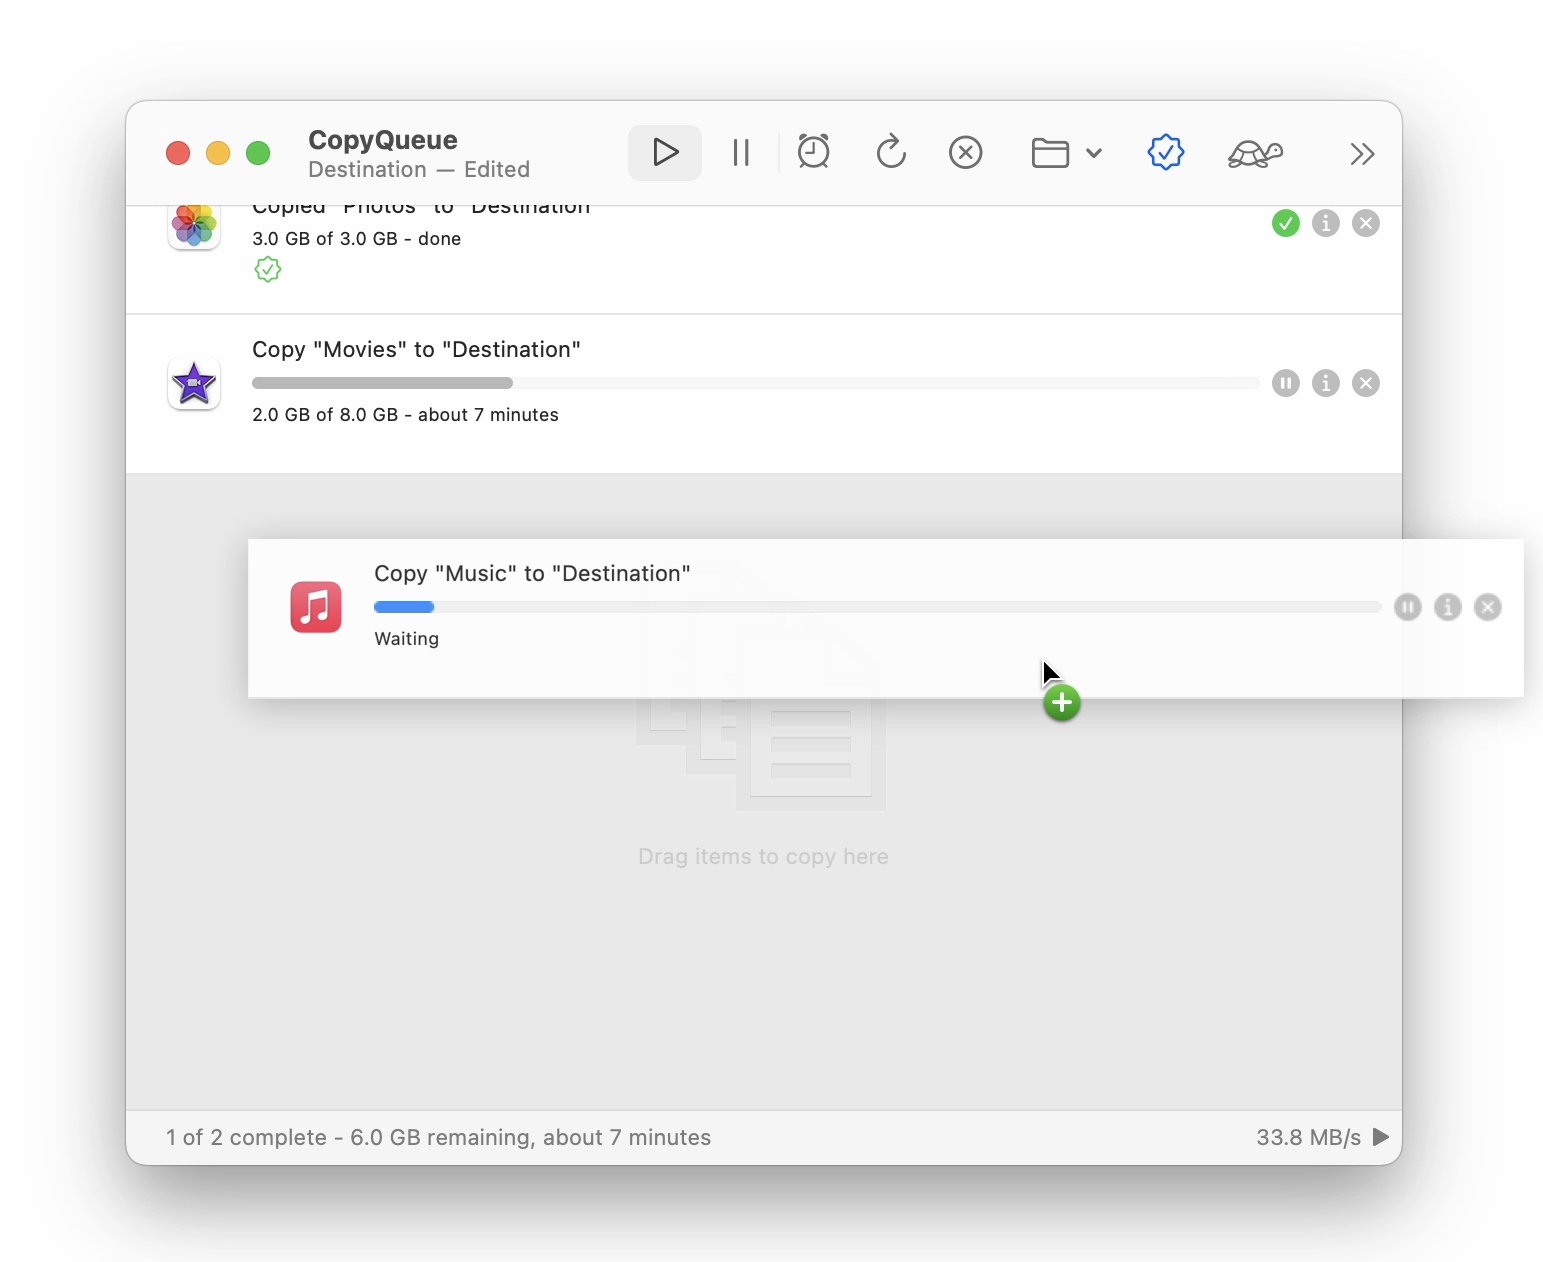
Task: Pause the queue from the toolbar
Action: pos(741,153)
